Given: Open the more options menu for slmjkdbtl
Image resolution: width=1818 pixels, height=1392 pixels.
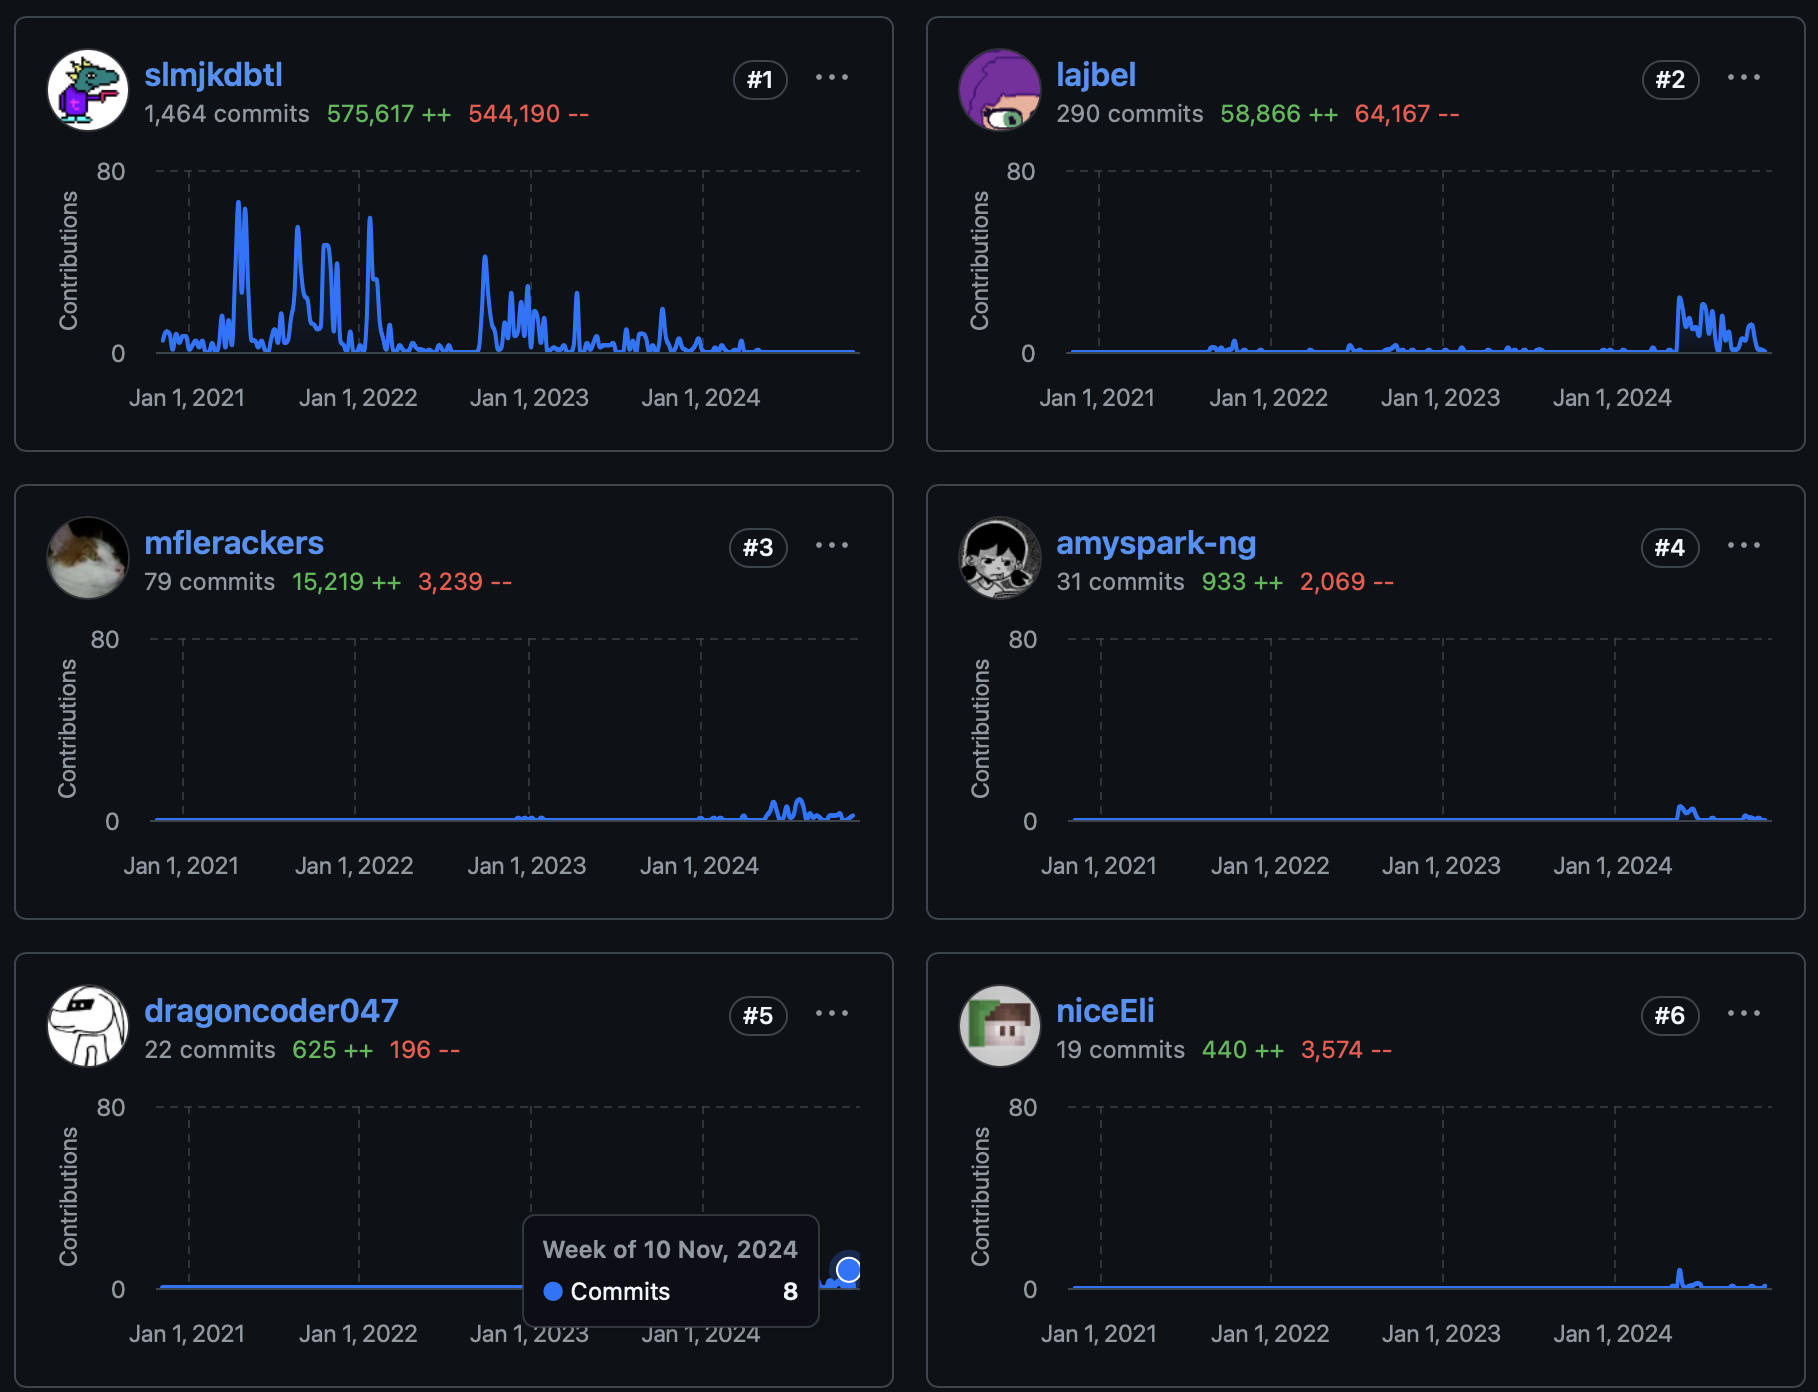Looking at the screenshot, I should (831, 78).
